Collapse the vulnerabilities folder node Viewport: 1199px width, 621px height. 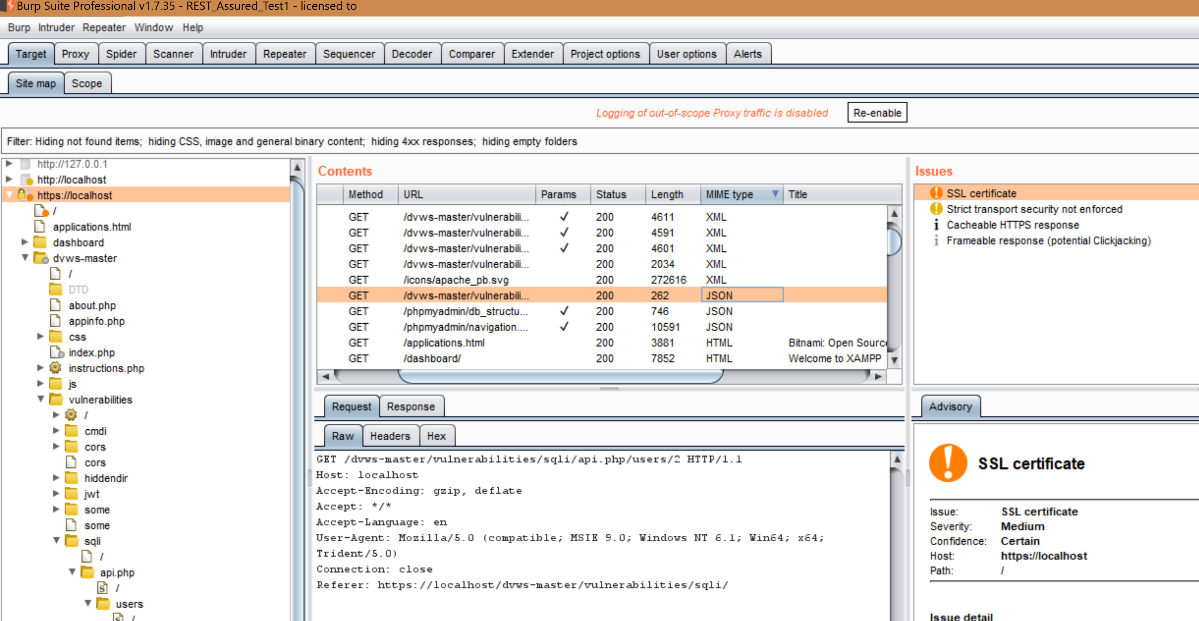(41, 399)
